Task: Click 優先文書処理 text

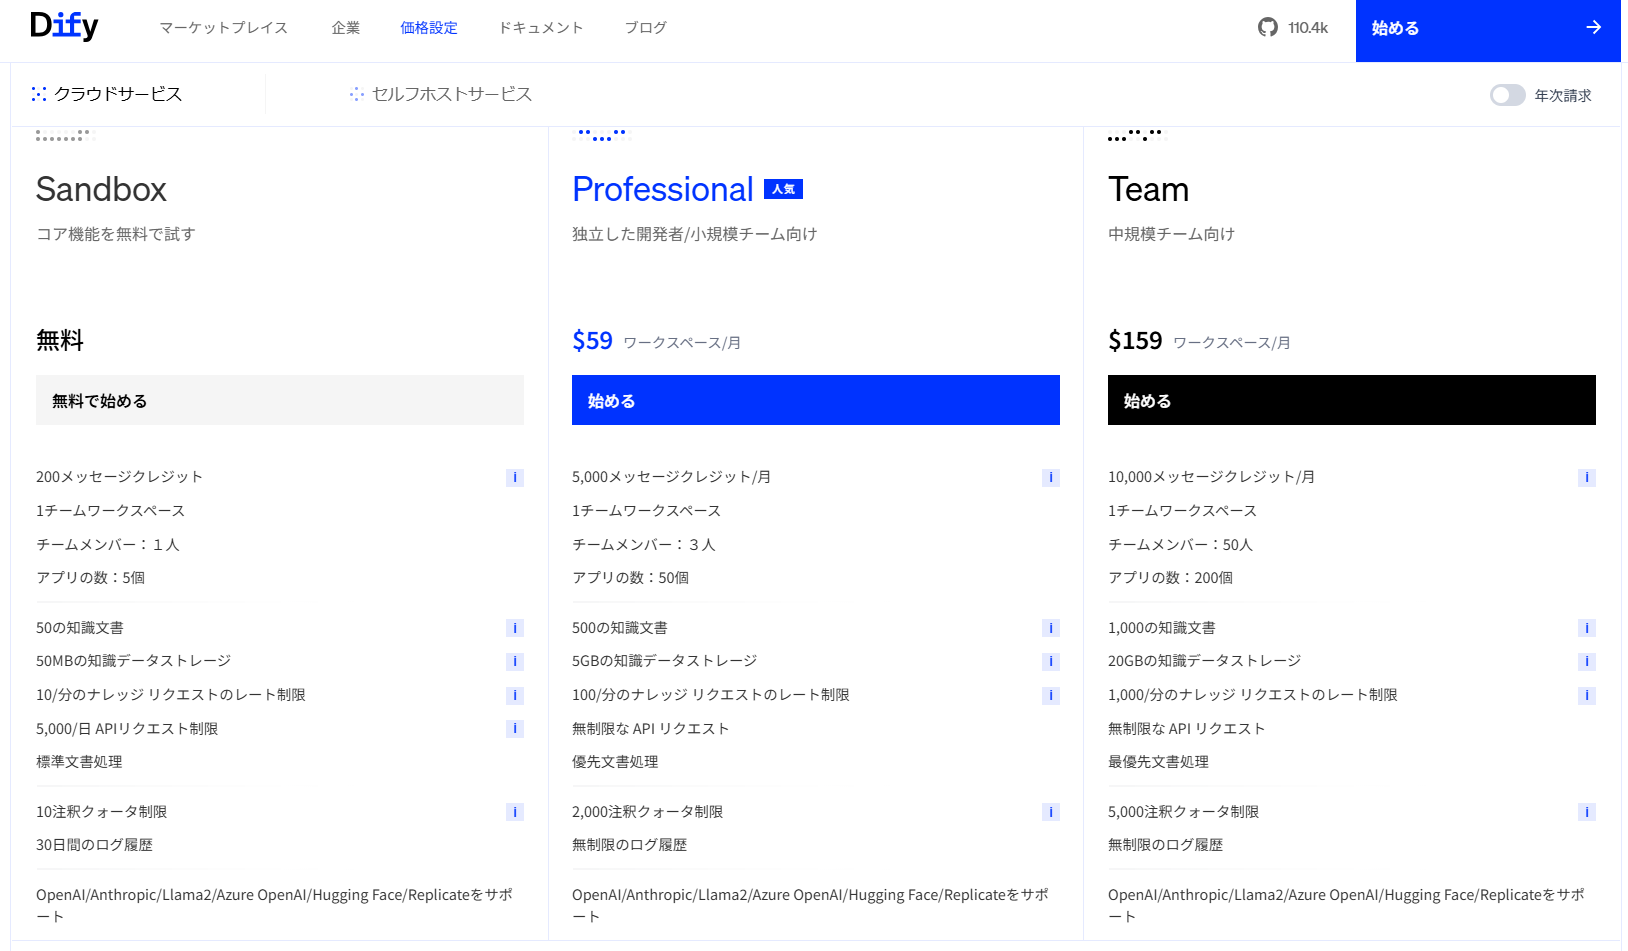Action: (615, 762)
